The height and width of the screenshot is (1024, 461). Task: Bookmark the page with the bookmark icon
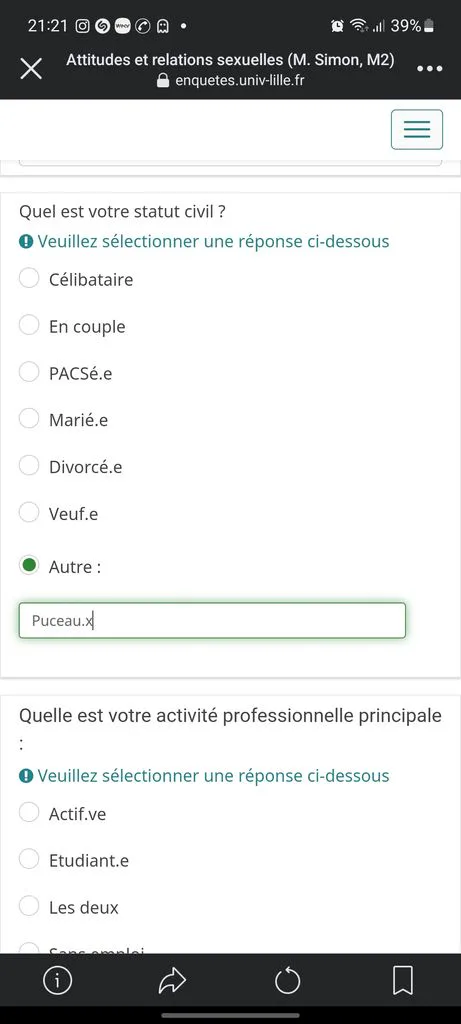403,980
